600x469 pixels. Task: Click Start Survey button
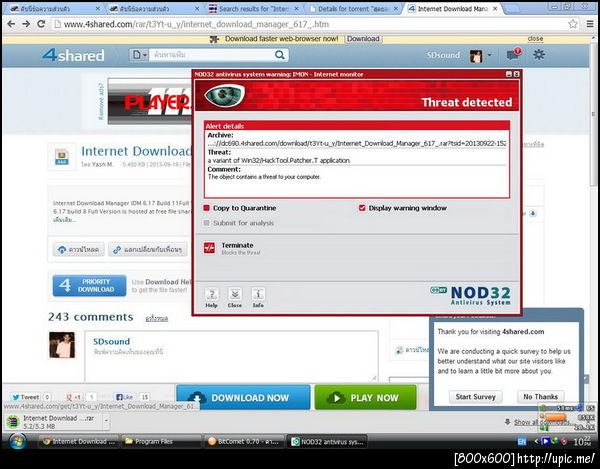pyautogui.click(x=475, y=397)
